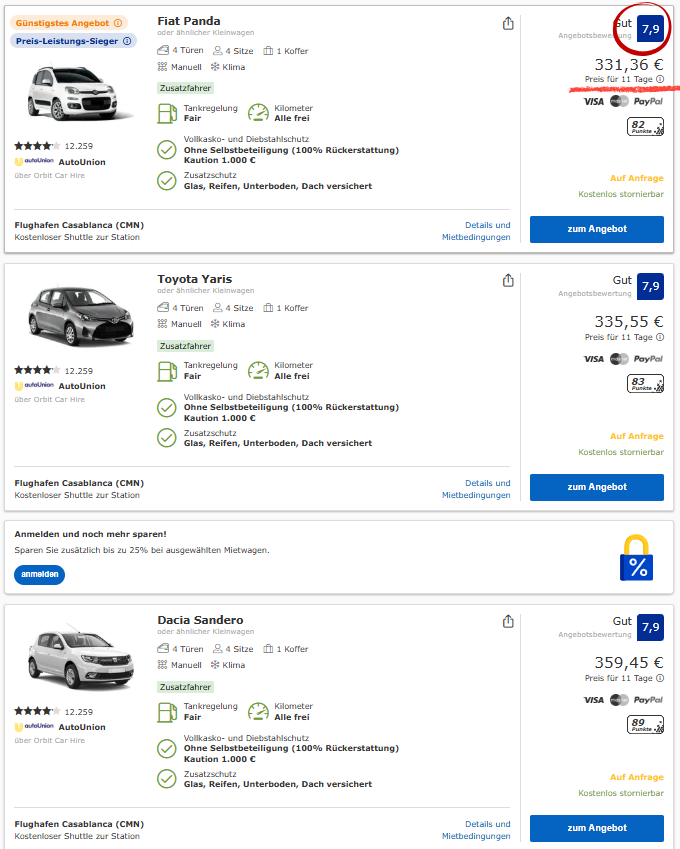Click the share icon on Toyota Yaris offer
The height and width of the screenshot is (849, 680).
(x=508, y=280)
